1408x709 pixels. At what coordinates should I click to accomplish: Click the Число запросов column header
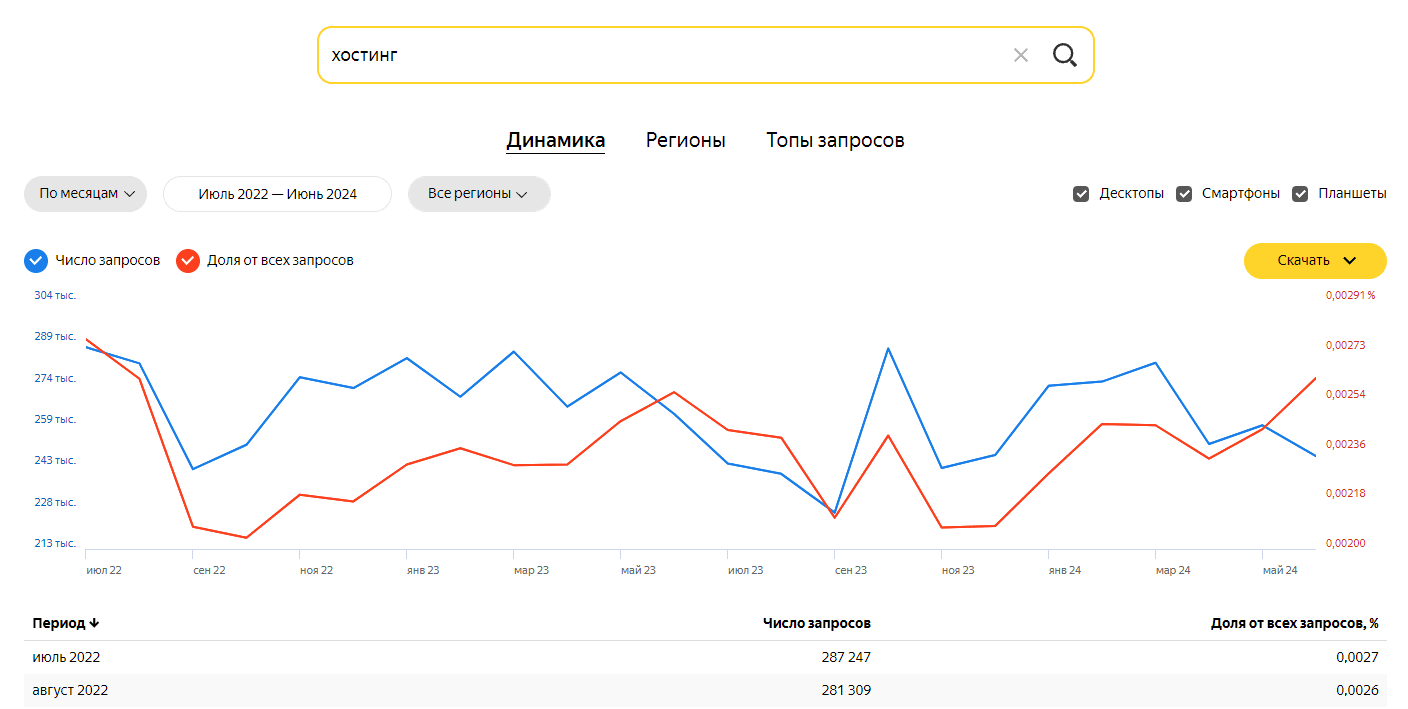pyautogui.click(x=816, y=623)
